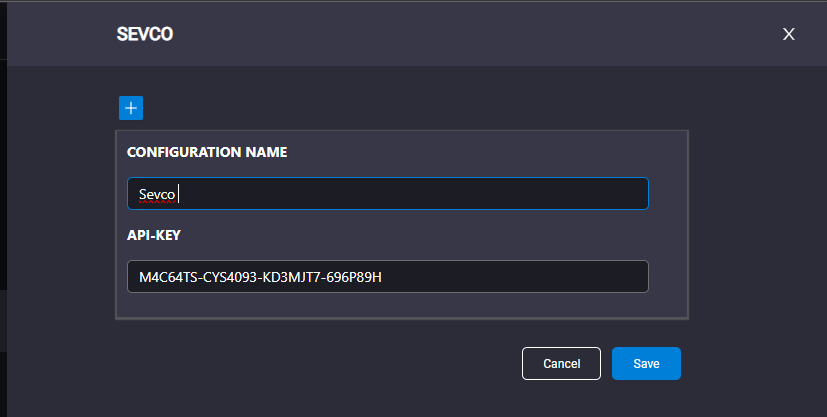This screenshot has width=827, height=417.
Task: Cancel the Sevco configuration changes
Action: click(561, 363)
